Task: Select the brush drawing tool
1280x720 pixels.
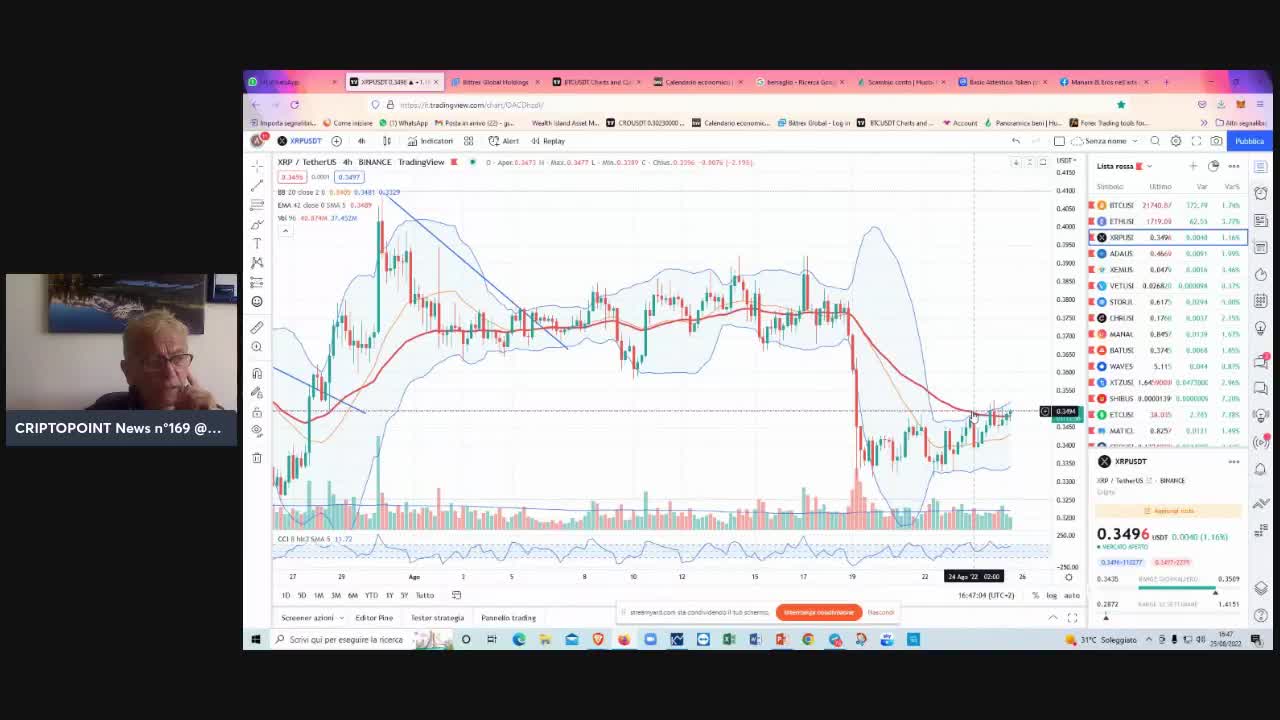Action: coord(257,224)
